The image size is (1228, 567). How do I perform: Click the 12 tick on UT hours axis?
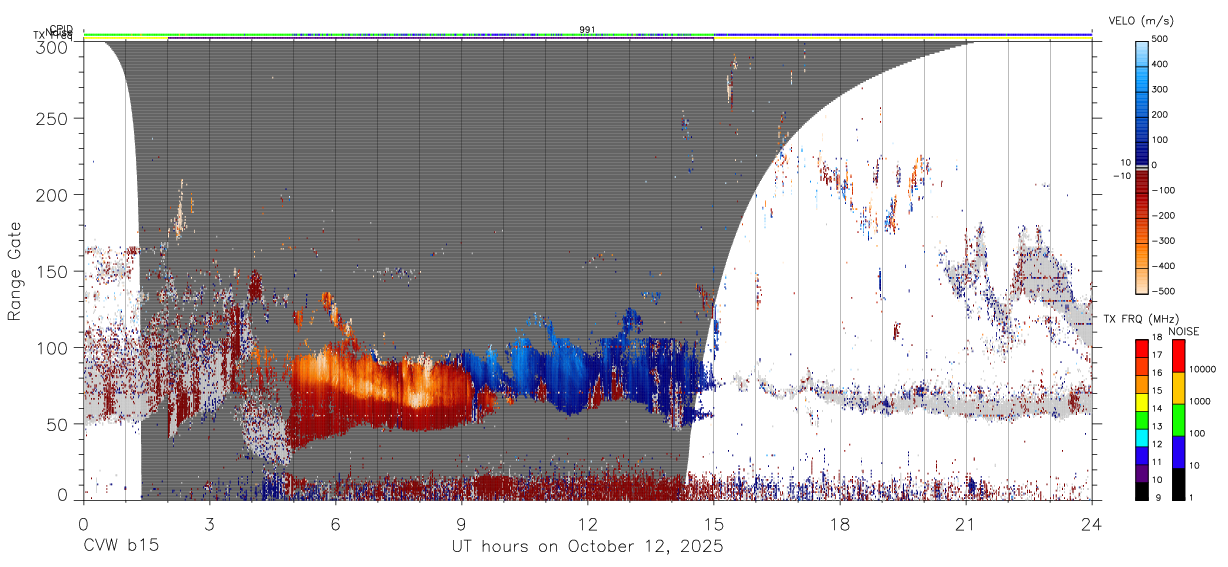pyautogui.click(x=587, y=524)
